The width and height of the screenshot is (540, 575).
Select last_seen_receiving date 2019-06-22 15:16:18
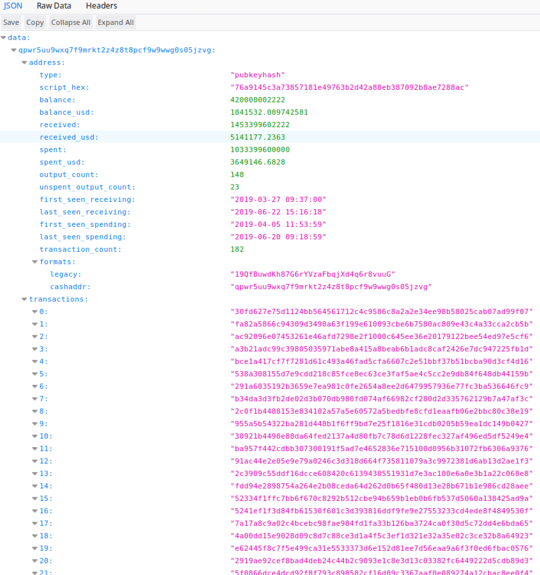point(278,212)
